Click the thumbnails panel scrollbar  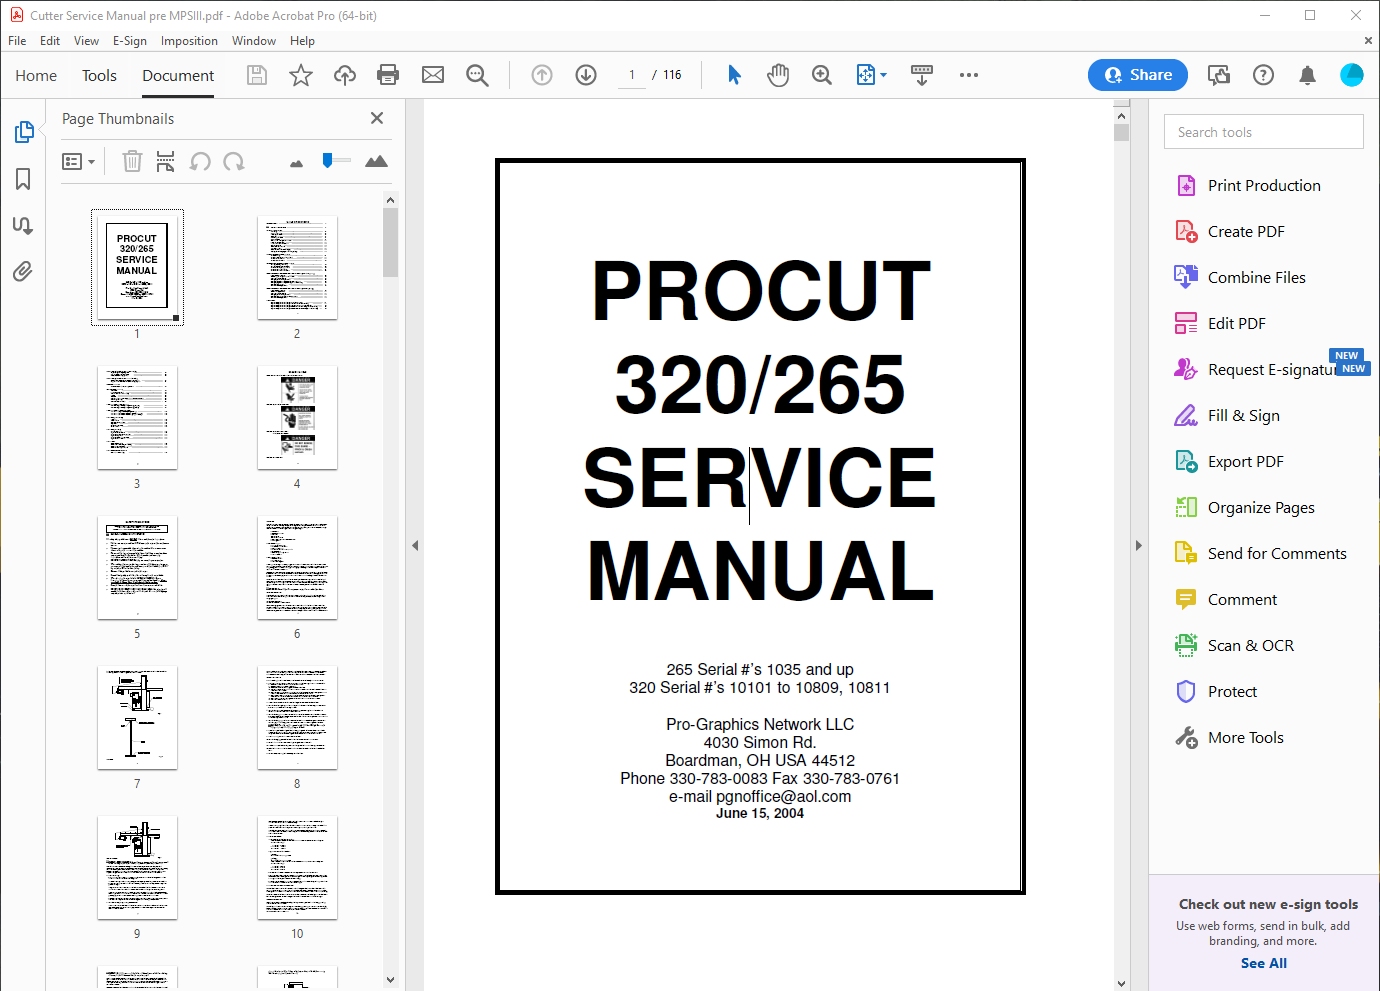390,242
